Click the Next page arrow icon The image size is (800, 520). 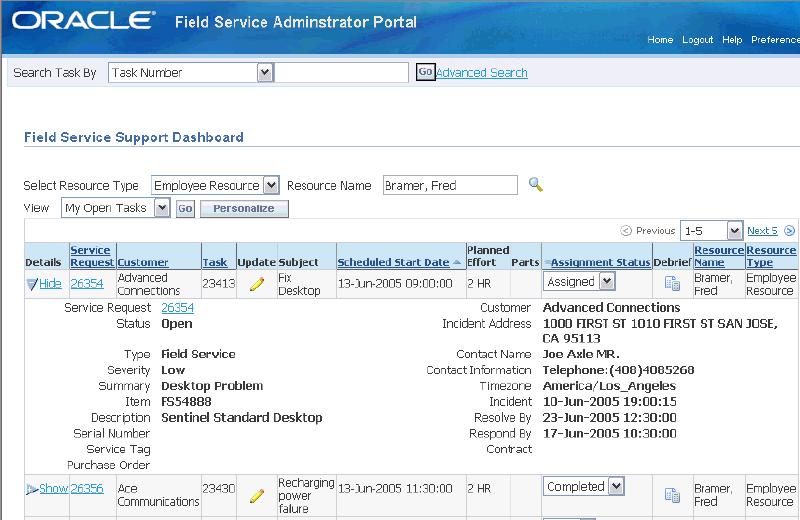[x=789, y=230]
